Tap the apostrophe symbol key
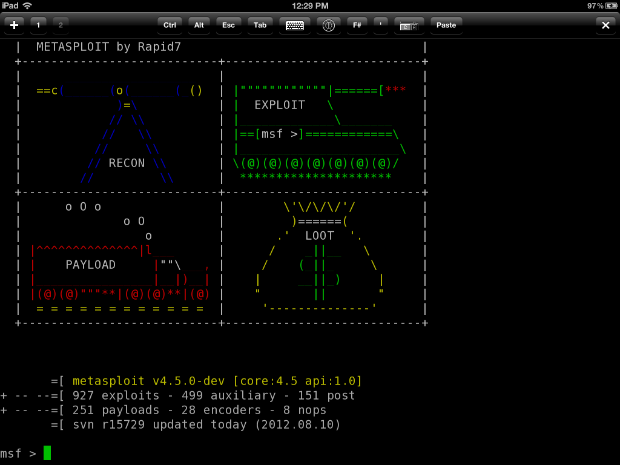Viewport: 620px width, 465px height. 381,24
